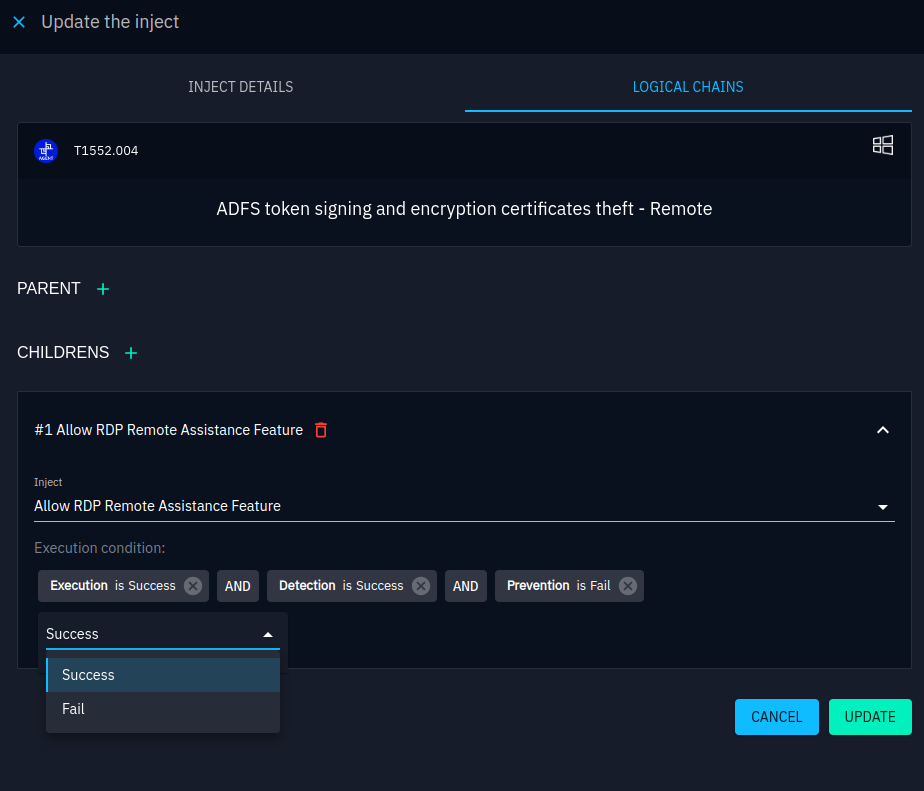Switch to the Inject Details tab
The image size is (924, 791).
[x=241, y=87]
